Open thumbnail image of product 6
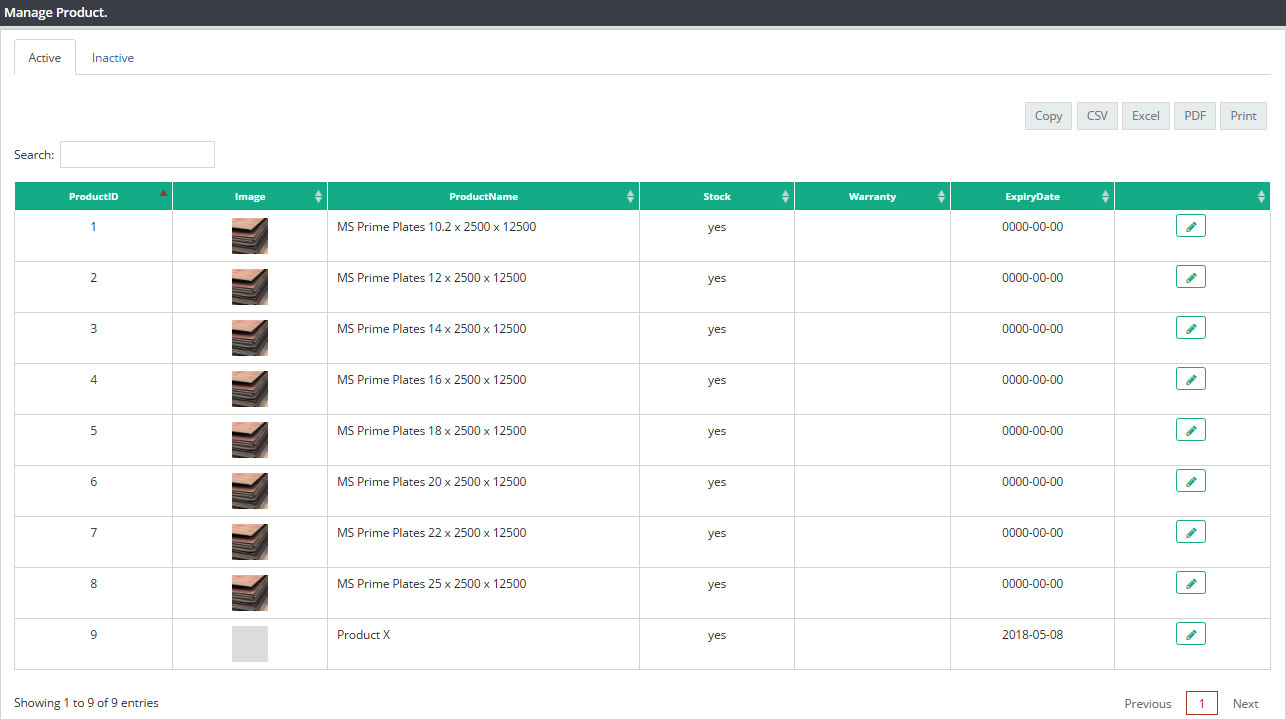This screenshot has height=719, width=1286. point(250,491)
